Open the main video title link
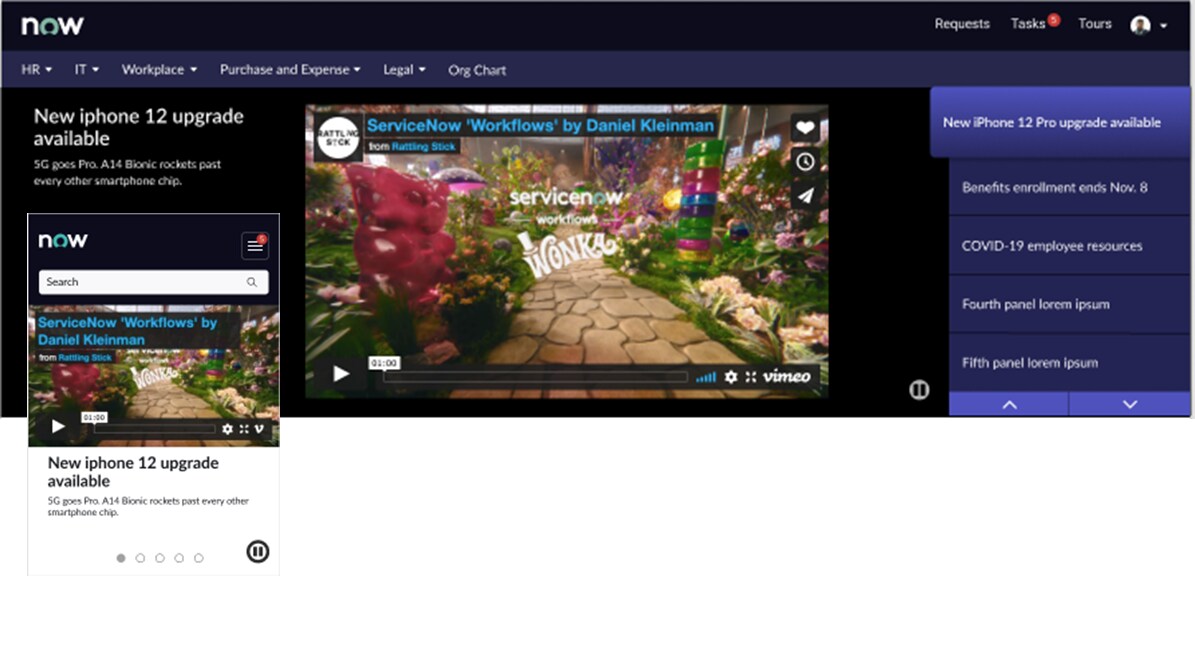The image size is (1195, 648). 540,125
